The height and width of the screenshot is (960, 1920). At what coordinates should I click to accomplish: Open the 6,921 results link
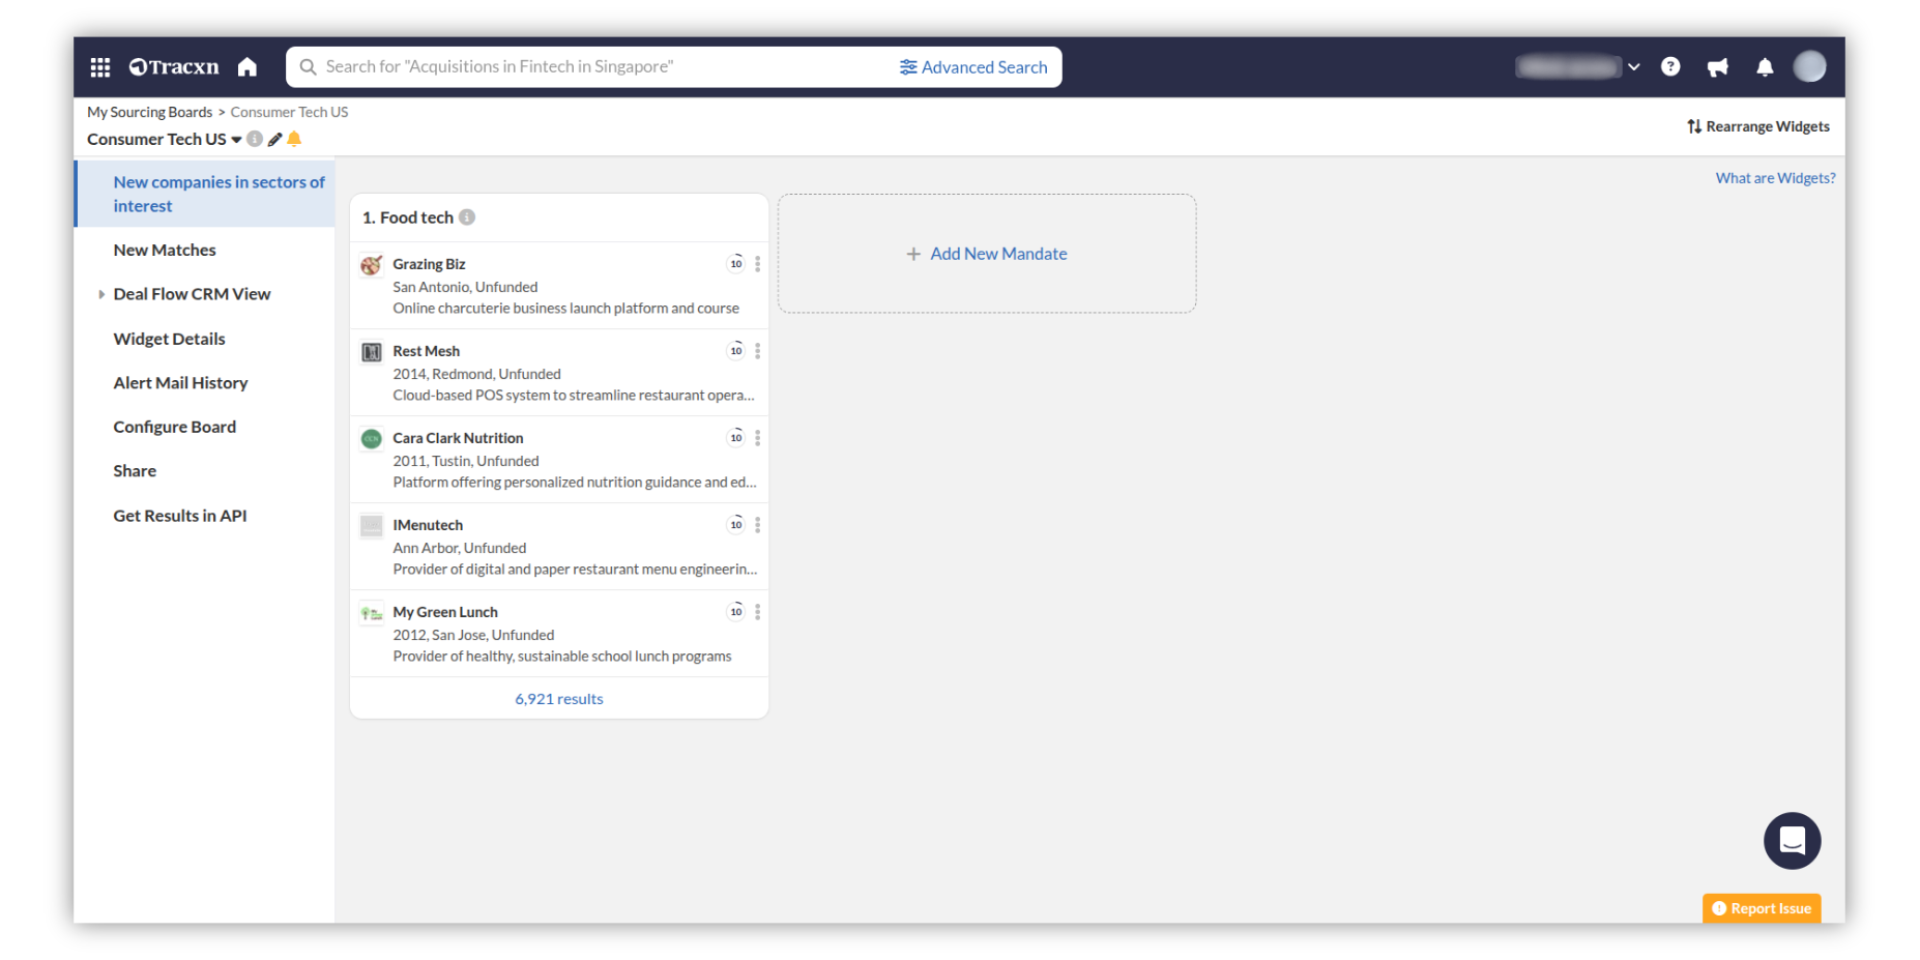pos(558,699)
